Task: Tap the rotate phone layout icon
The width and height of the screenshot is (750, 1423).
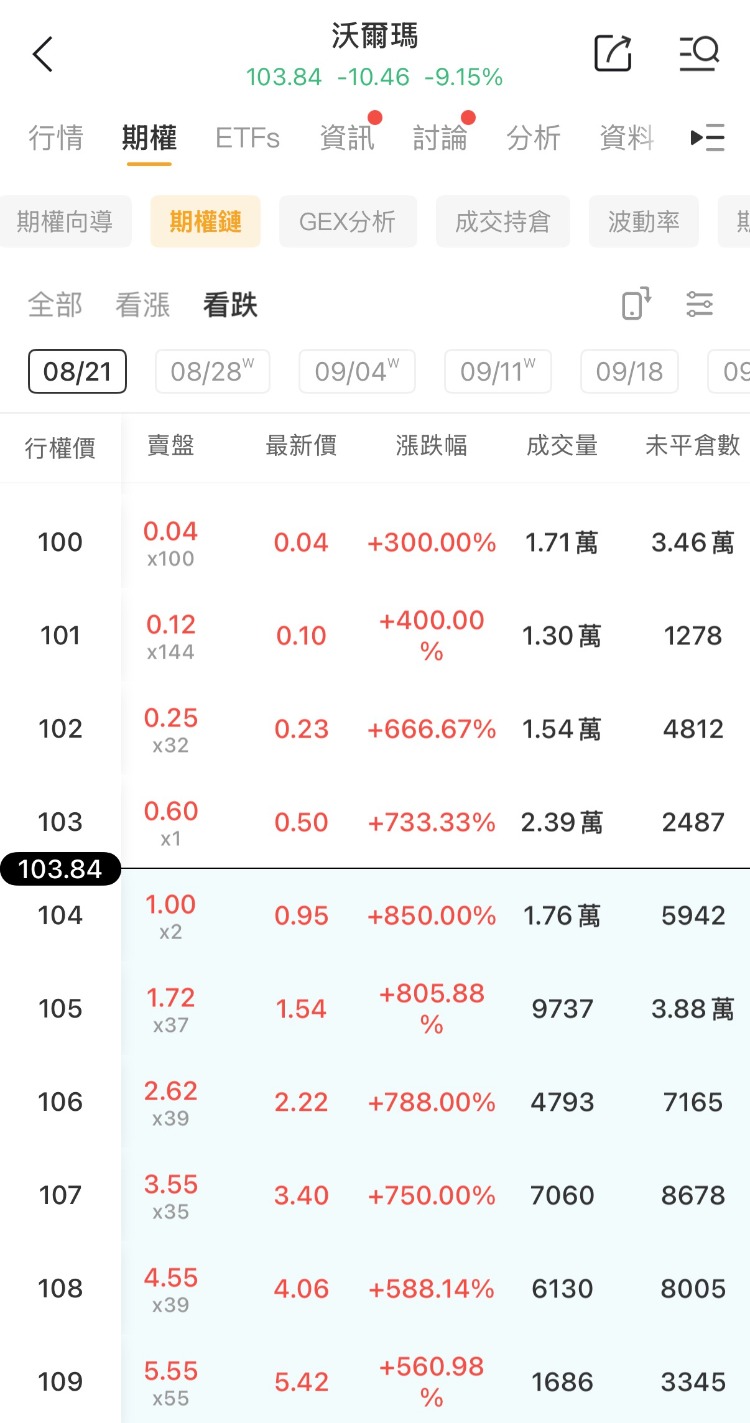Action: click(x=636, y=303)
